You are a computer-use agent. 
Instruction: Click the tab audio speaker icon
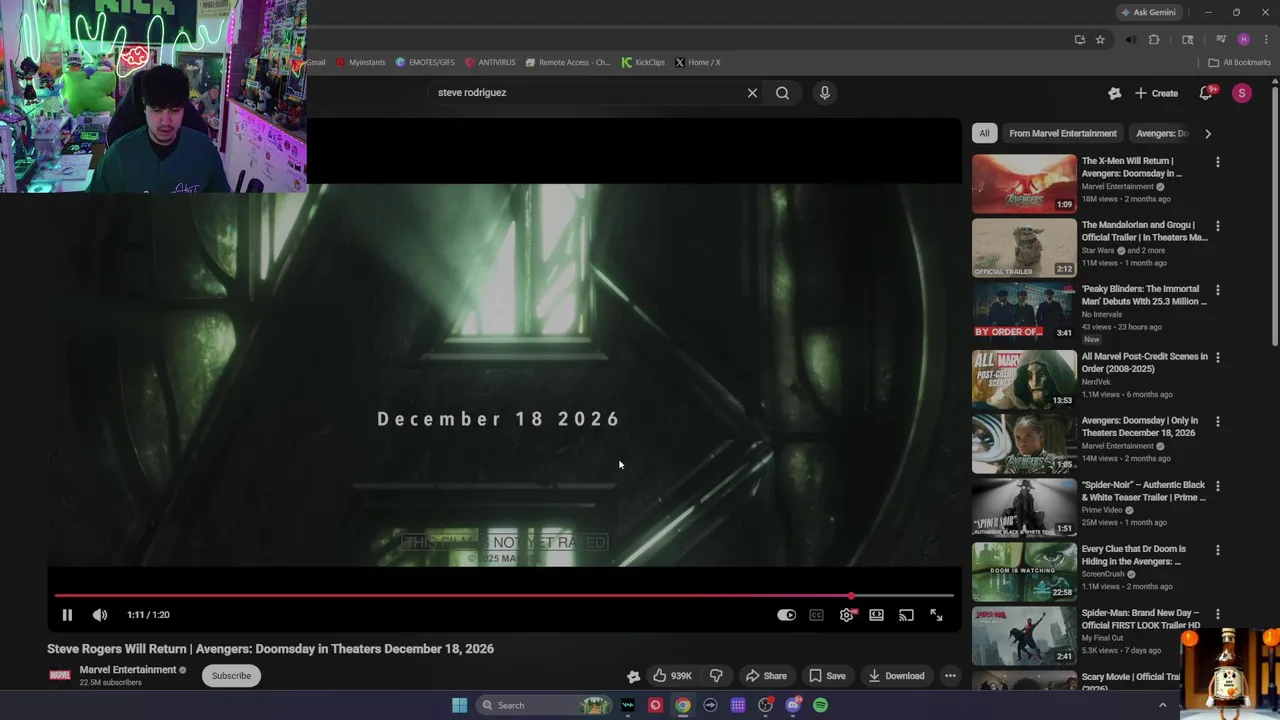coord(1131,40)
